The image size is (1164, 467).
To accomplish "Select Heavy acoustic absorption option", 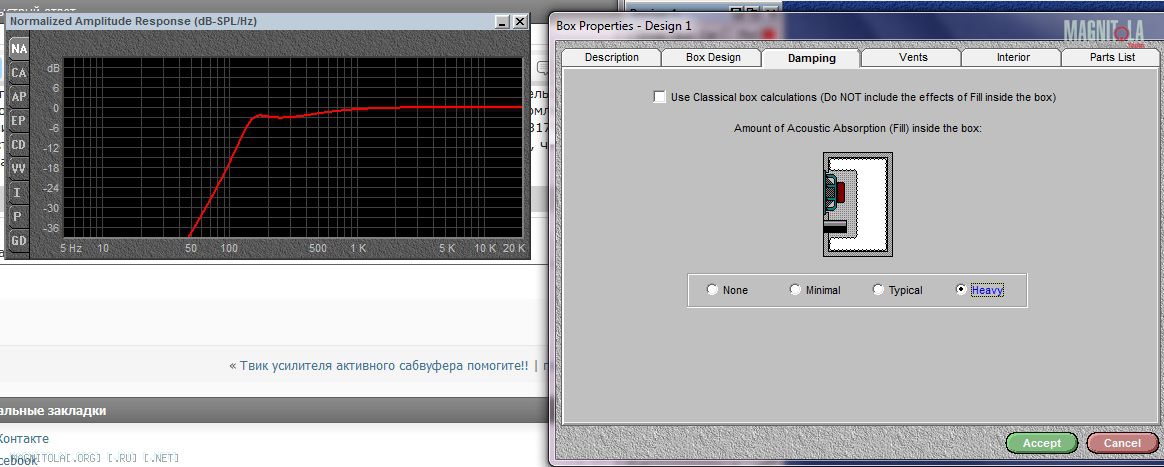I will (962, 290).
